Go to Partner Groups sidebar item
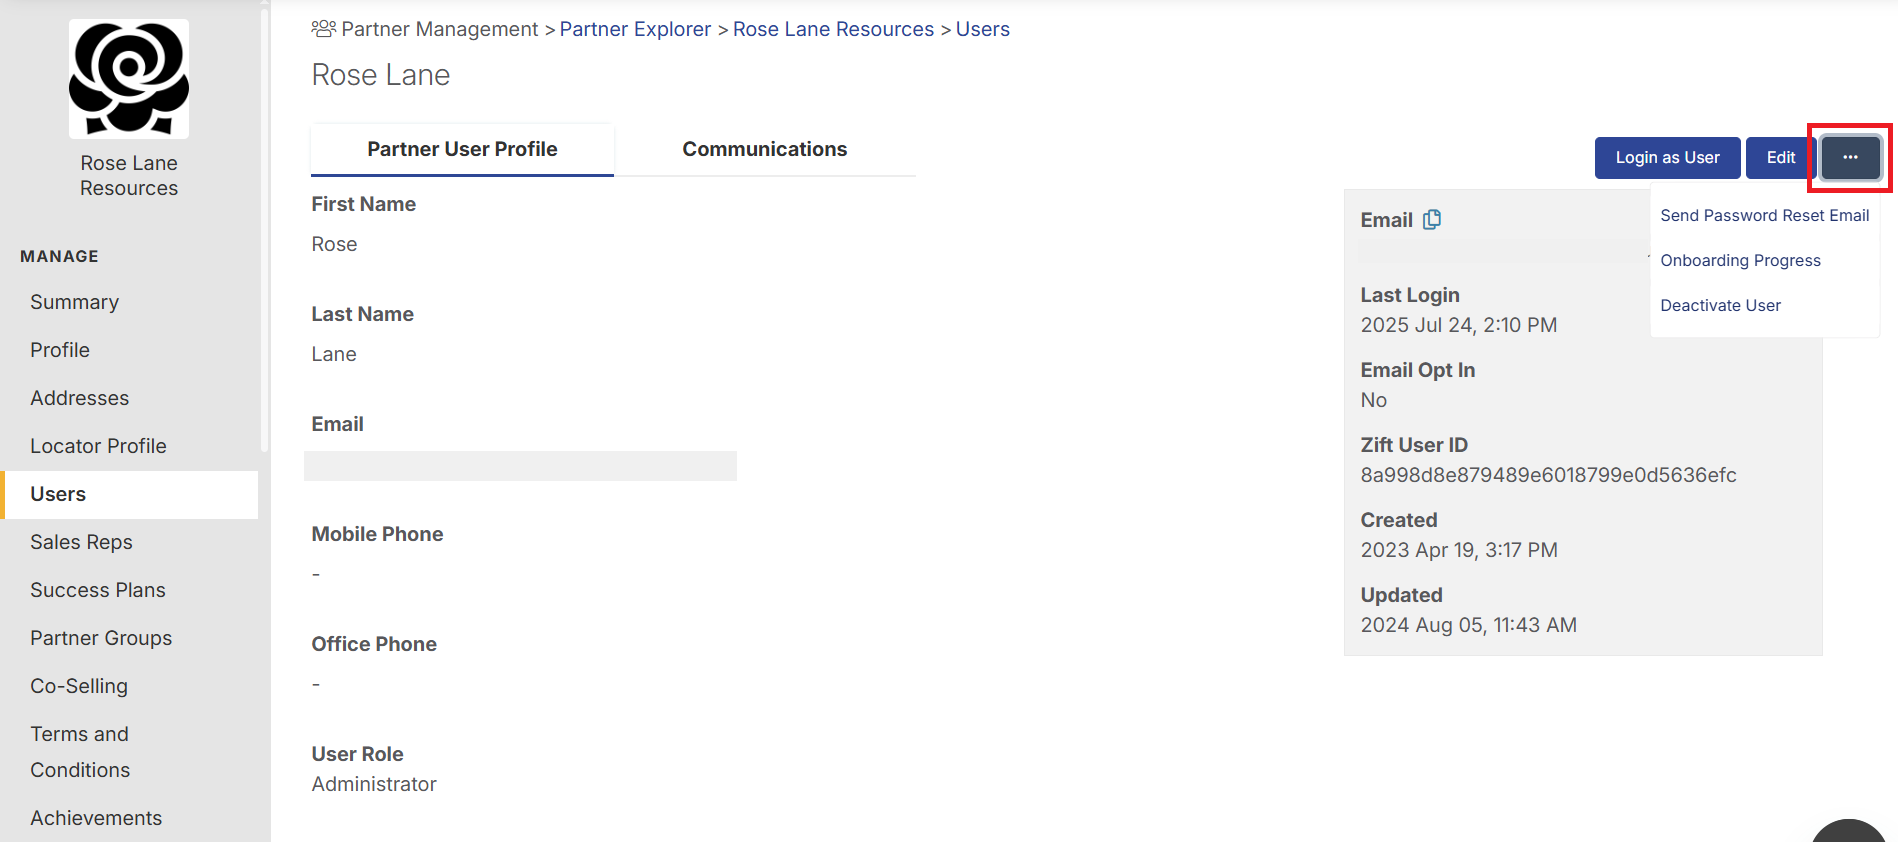The image size is (1898, 842). [x=101, y=638]
